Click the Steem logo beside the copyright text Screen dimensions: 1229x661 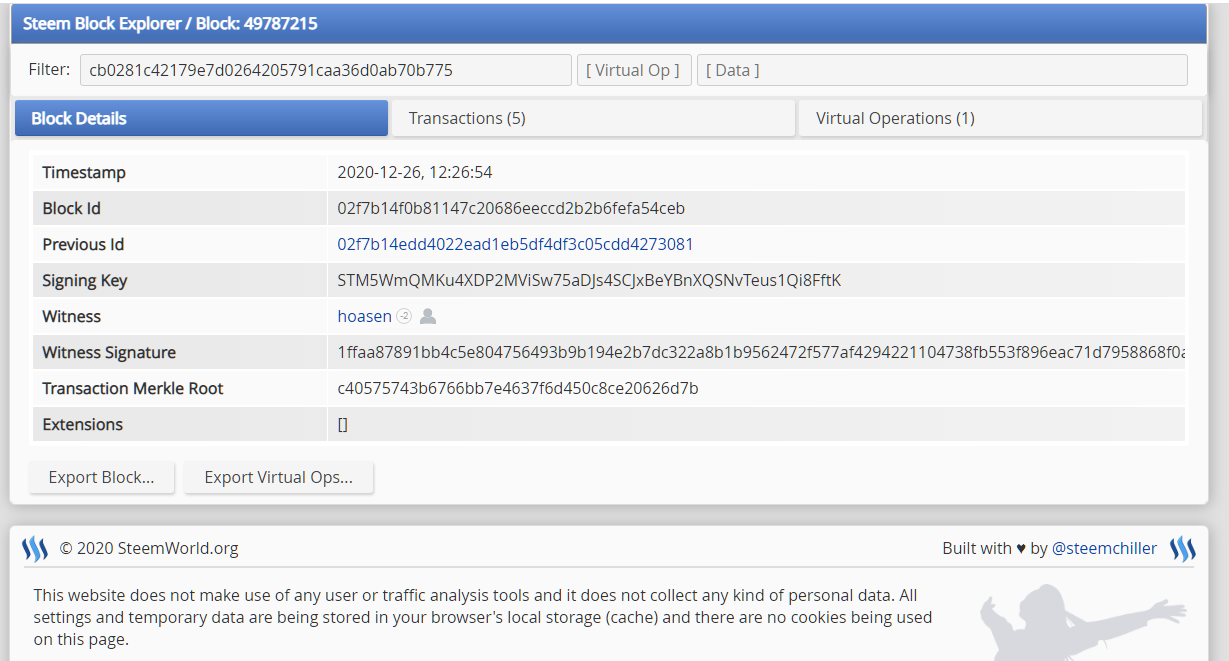35,549
